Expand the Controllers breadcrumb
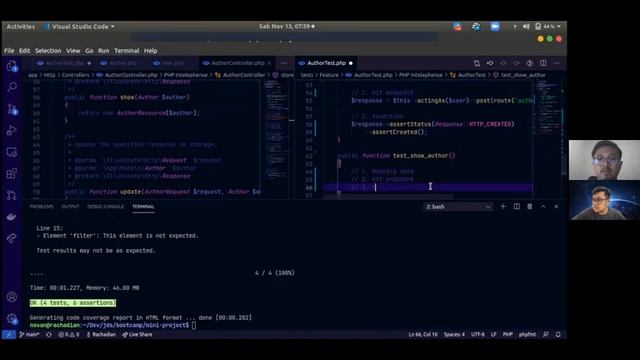The width and height of the screenshot is (640, 360). pos(76,75)
